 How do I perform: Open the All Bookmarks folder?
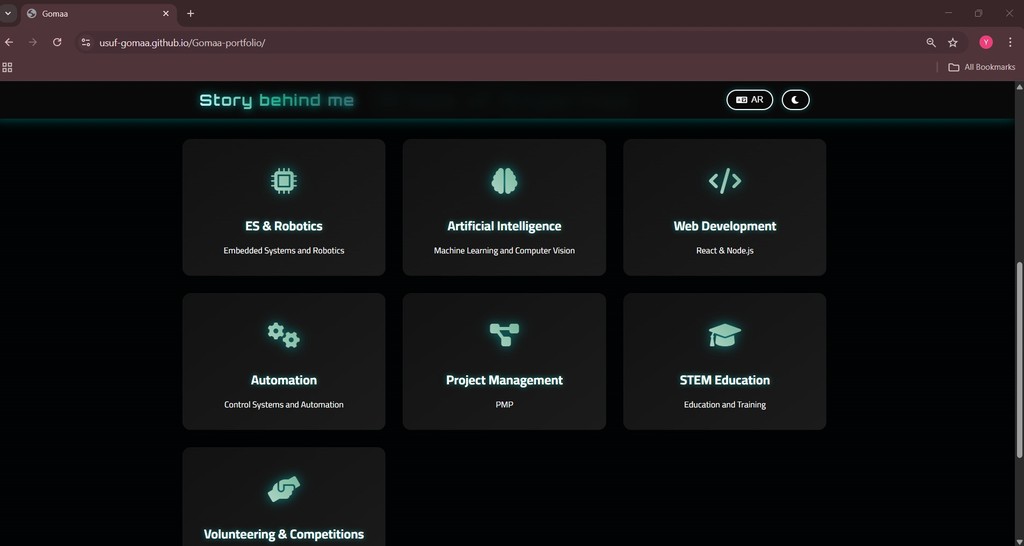[x=982, y=67]
